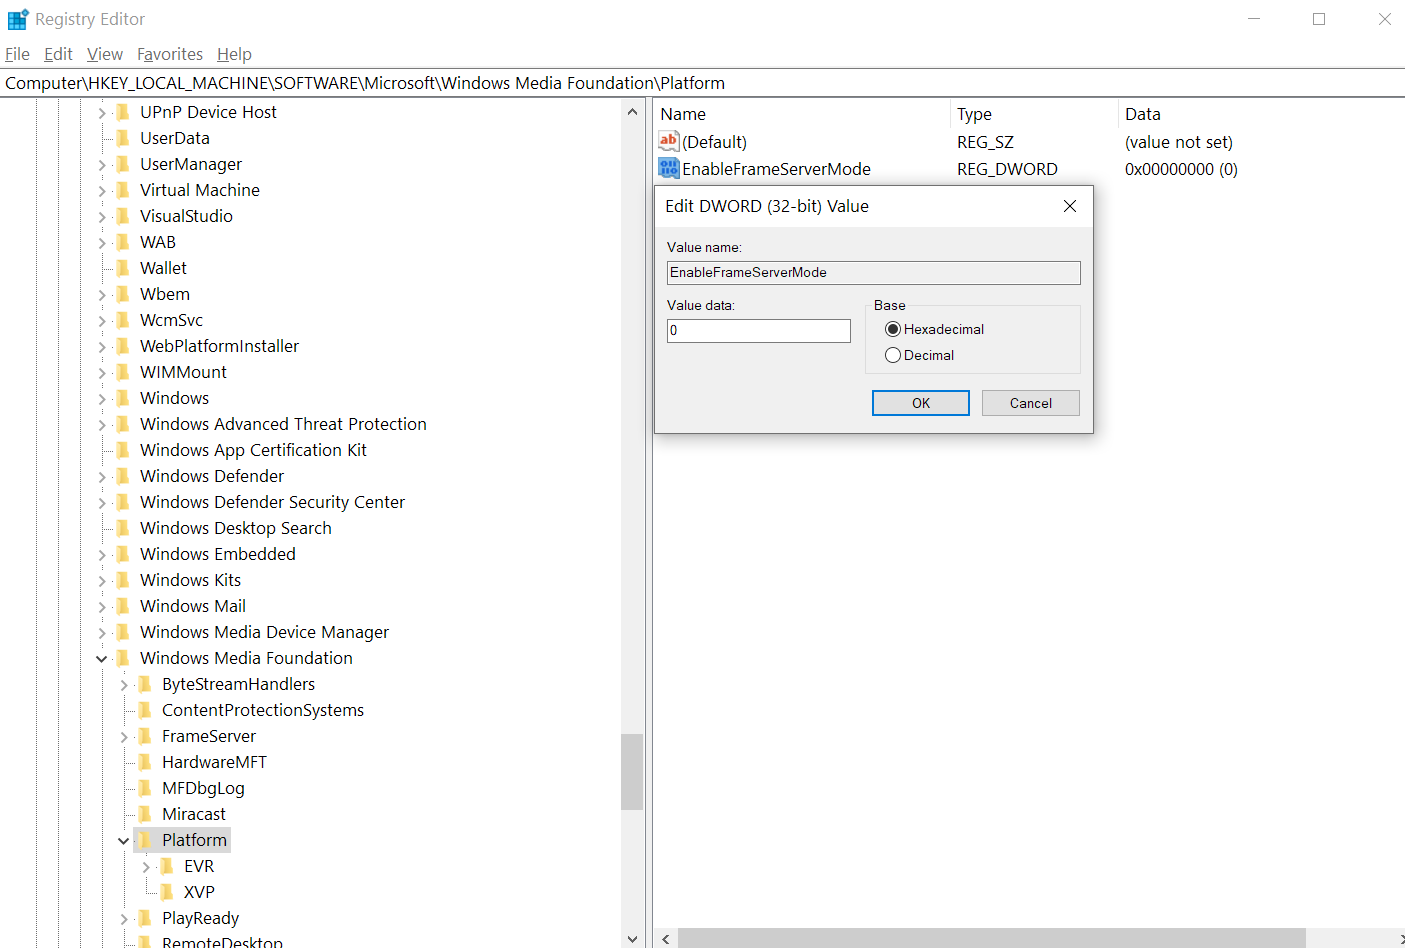
Task: Collapse the Windows Media Foundation key
Action: tap(102, 658)
